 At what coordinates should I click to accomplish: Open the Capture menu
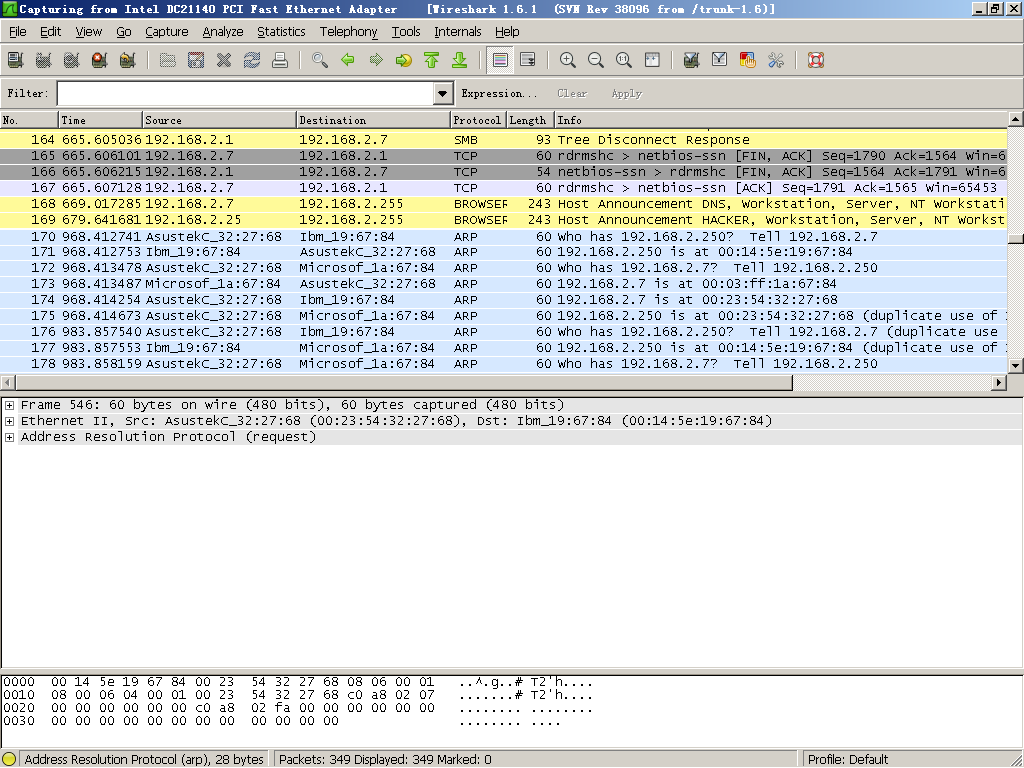coord(167,31)
